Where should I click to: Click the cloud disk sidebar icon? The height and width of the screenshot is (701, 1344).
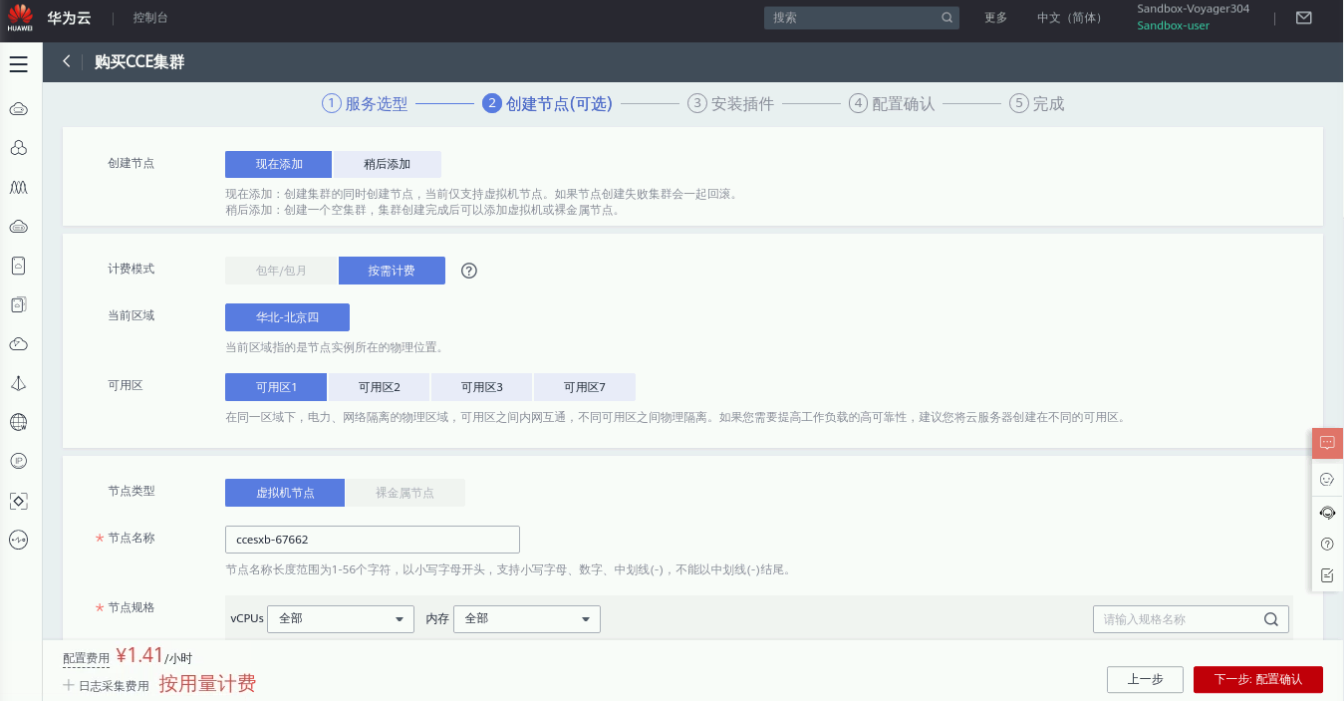(x=18, y=226)
